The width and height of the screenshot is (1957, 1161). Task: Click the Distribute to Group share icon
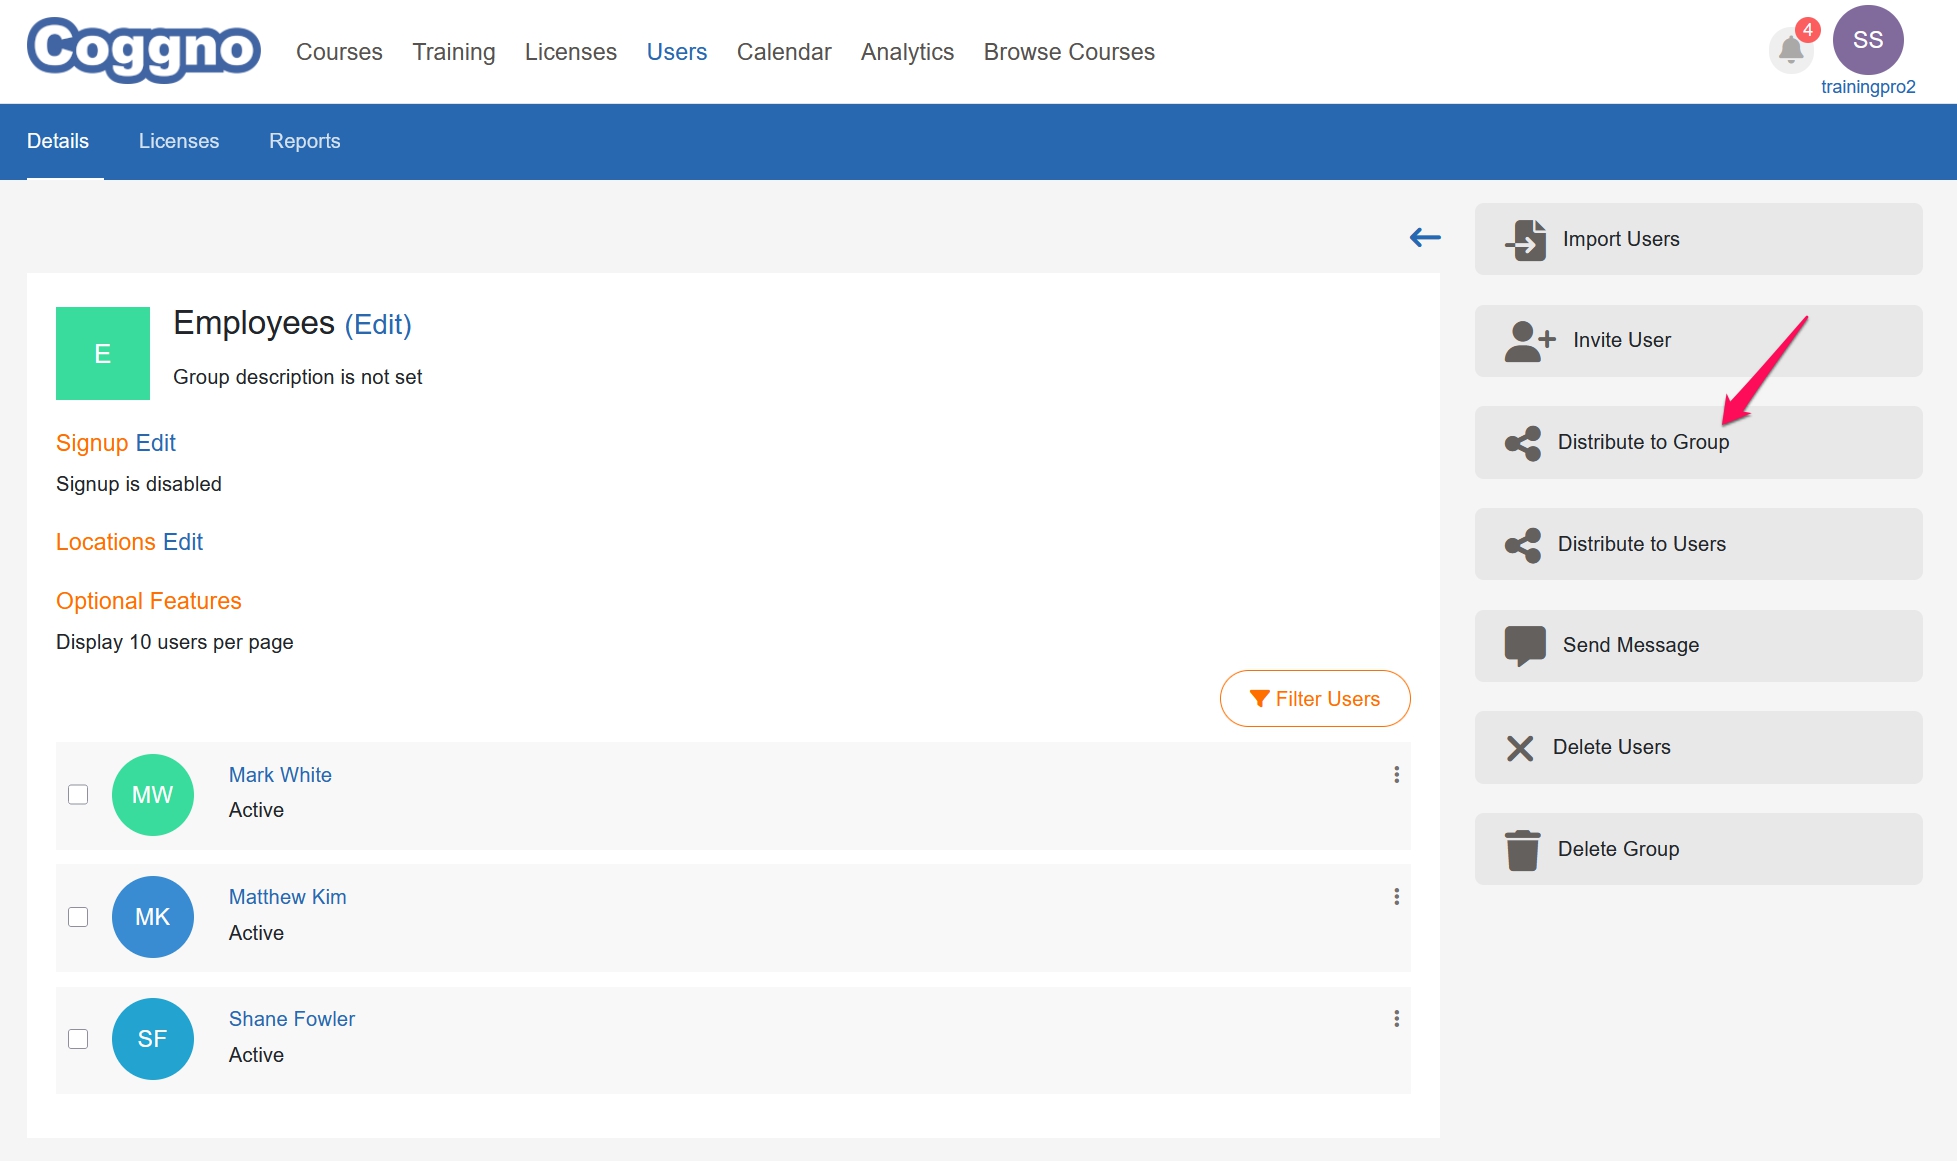[1523, 443]
